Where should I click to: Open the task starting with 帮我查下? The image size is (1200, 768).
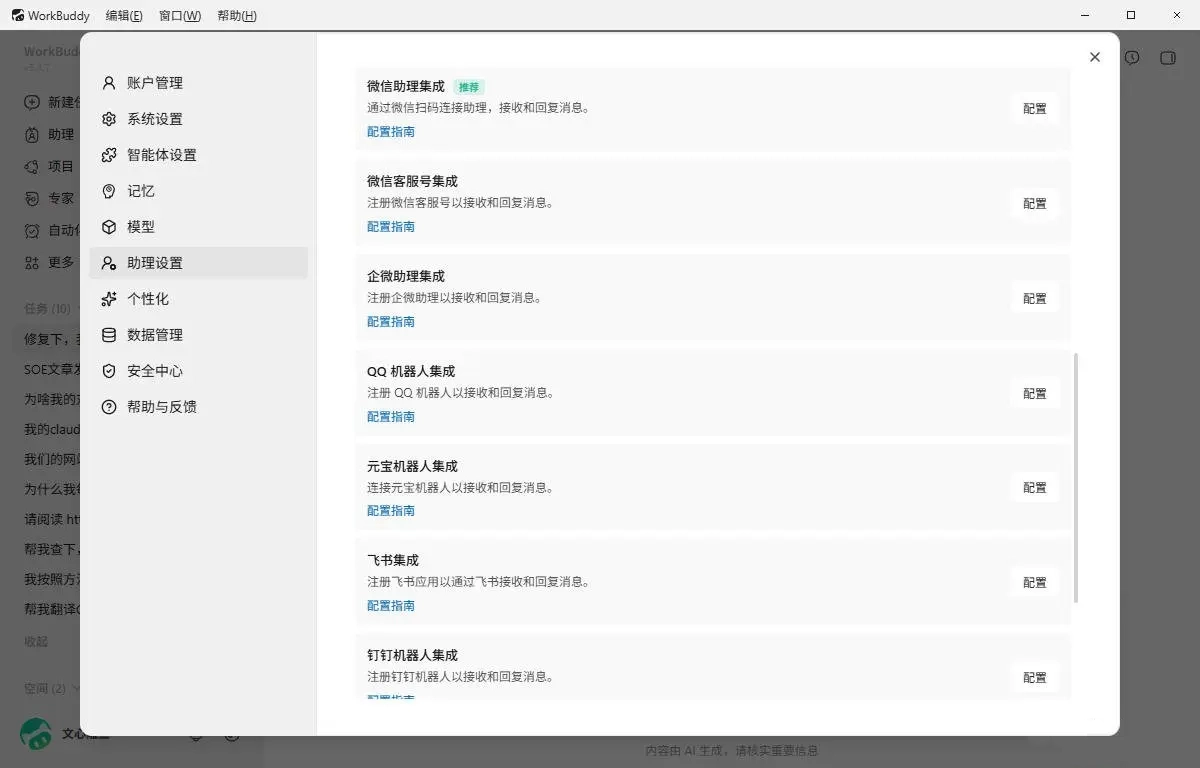[x=52, y=549]
